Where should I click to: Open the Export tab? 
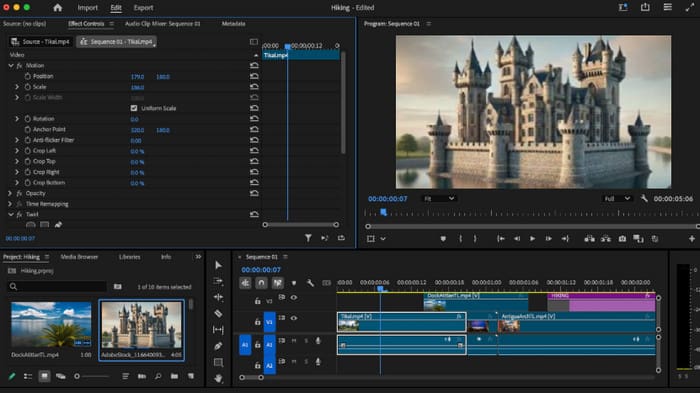coord(143,8)
